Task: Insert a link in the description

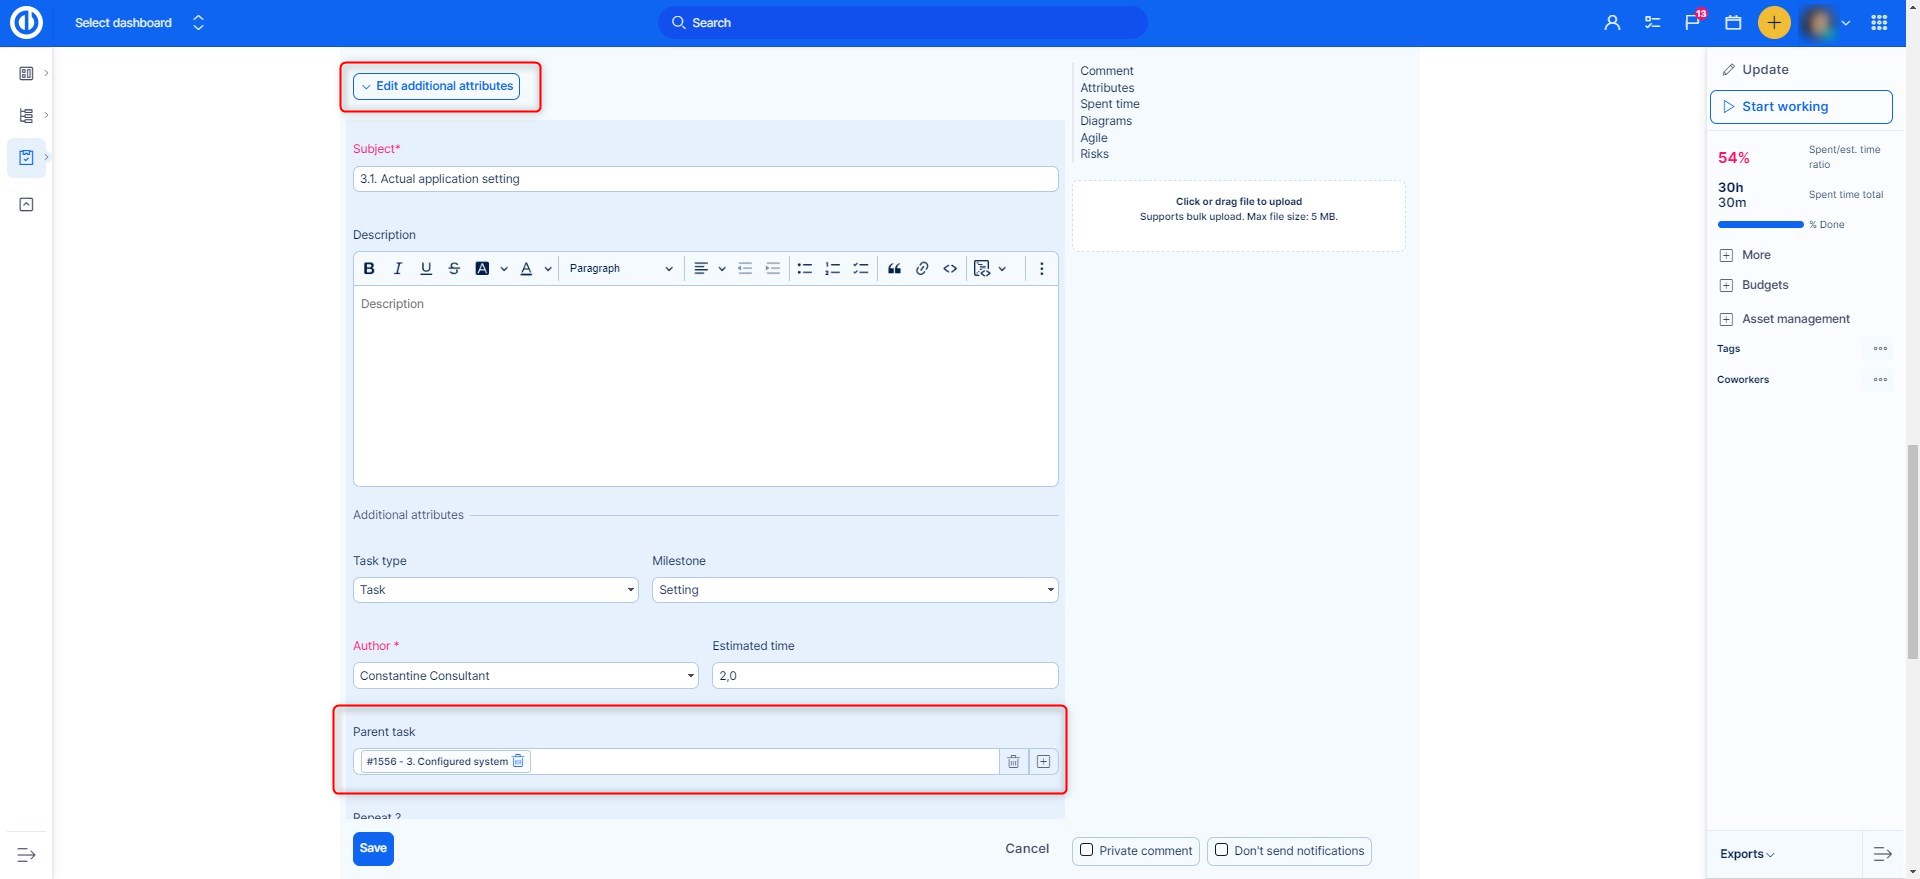Action: tap(922, 269)
